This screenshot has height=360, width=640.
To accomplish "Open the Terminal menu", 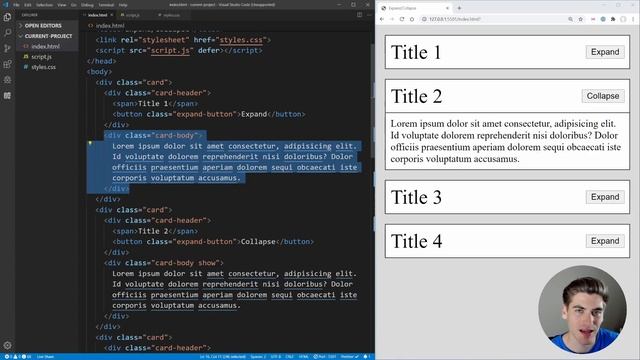I will click(x=106, y=5).
